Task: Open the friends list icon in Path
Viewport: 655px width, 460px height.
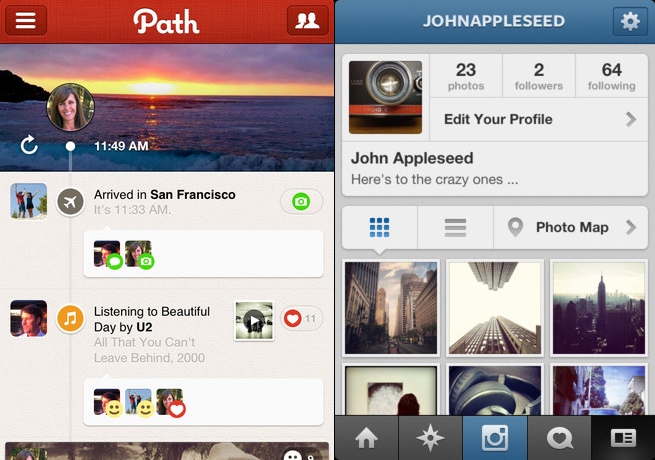Action: coord(307,20)
